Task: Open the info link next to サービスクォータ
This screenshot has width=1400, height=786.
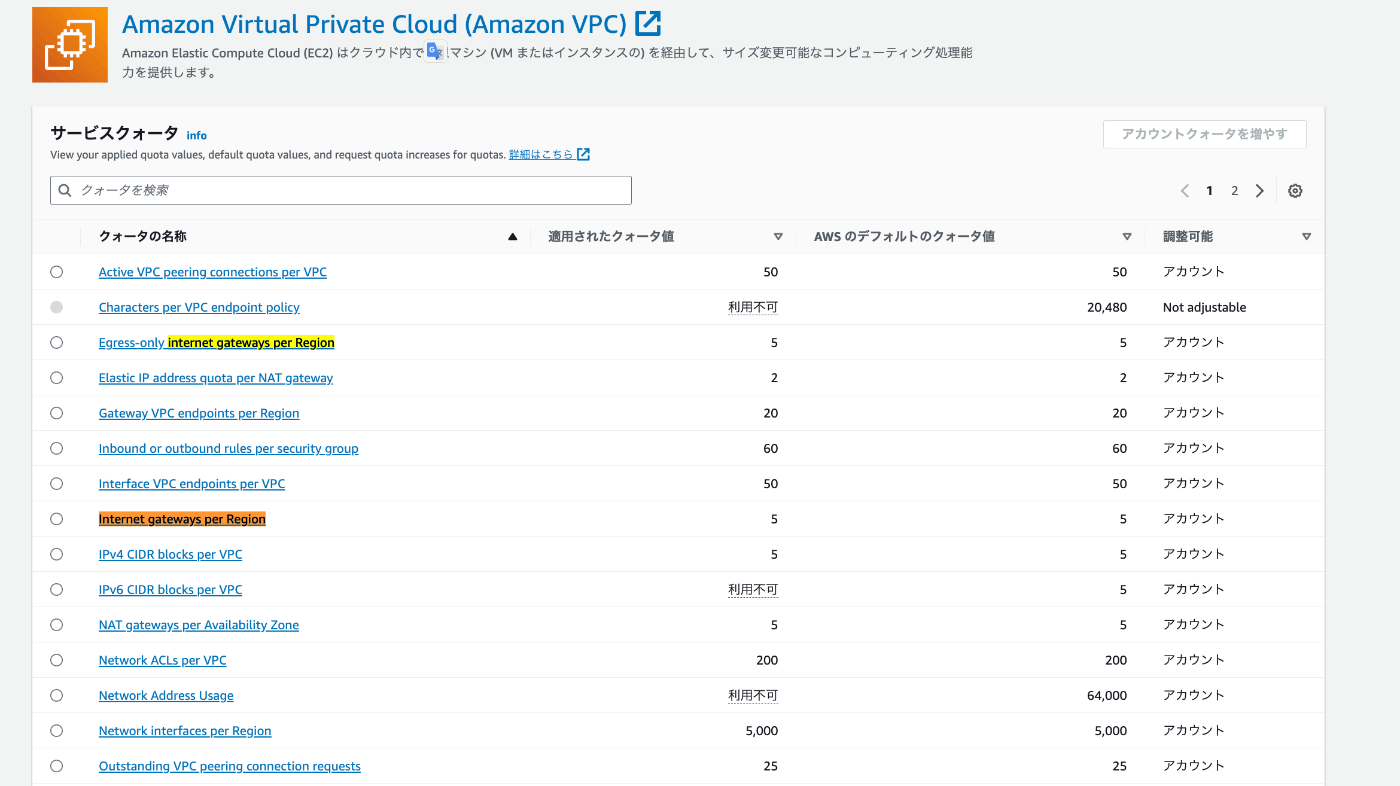Action: click(197, 135)
